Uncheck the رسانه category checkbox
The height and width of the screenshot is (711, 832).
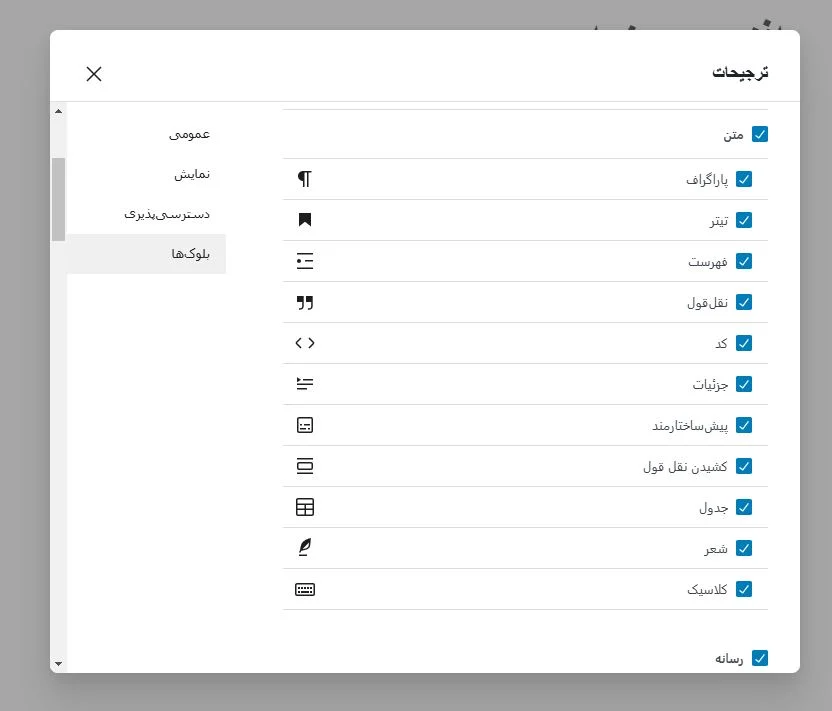point(760,658)
